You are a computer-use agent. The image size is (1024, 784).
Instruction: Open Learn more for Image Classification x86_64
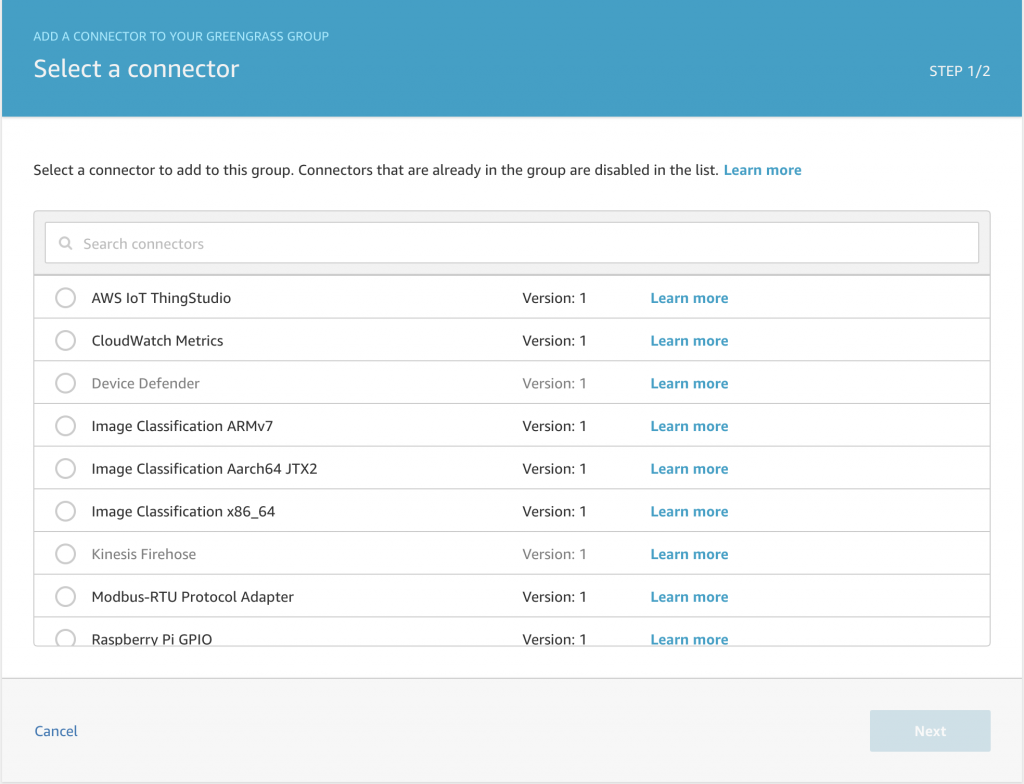tap(689, 512)
